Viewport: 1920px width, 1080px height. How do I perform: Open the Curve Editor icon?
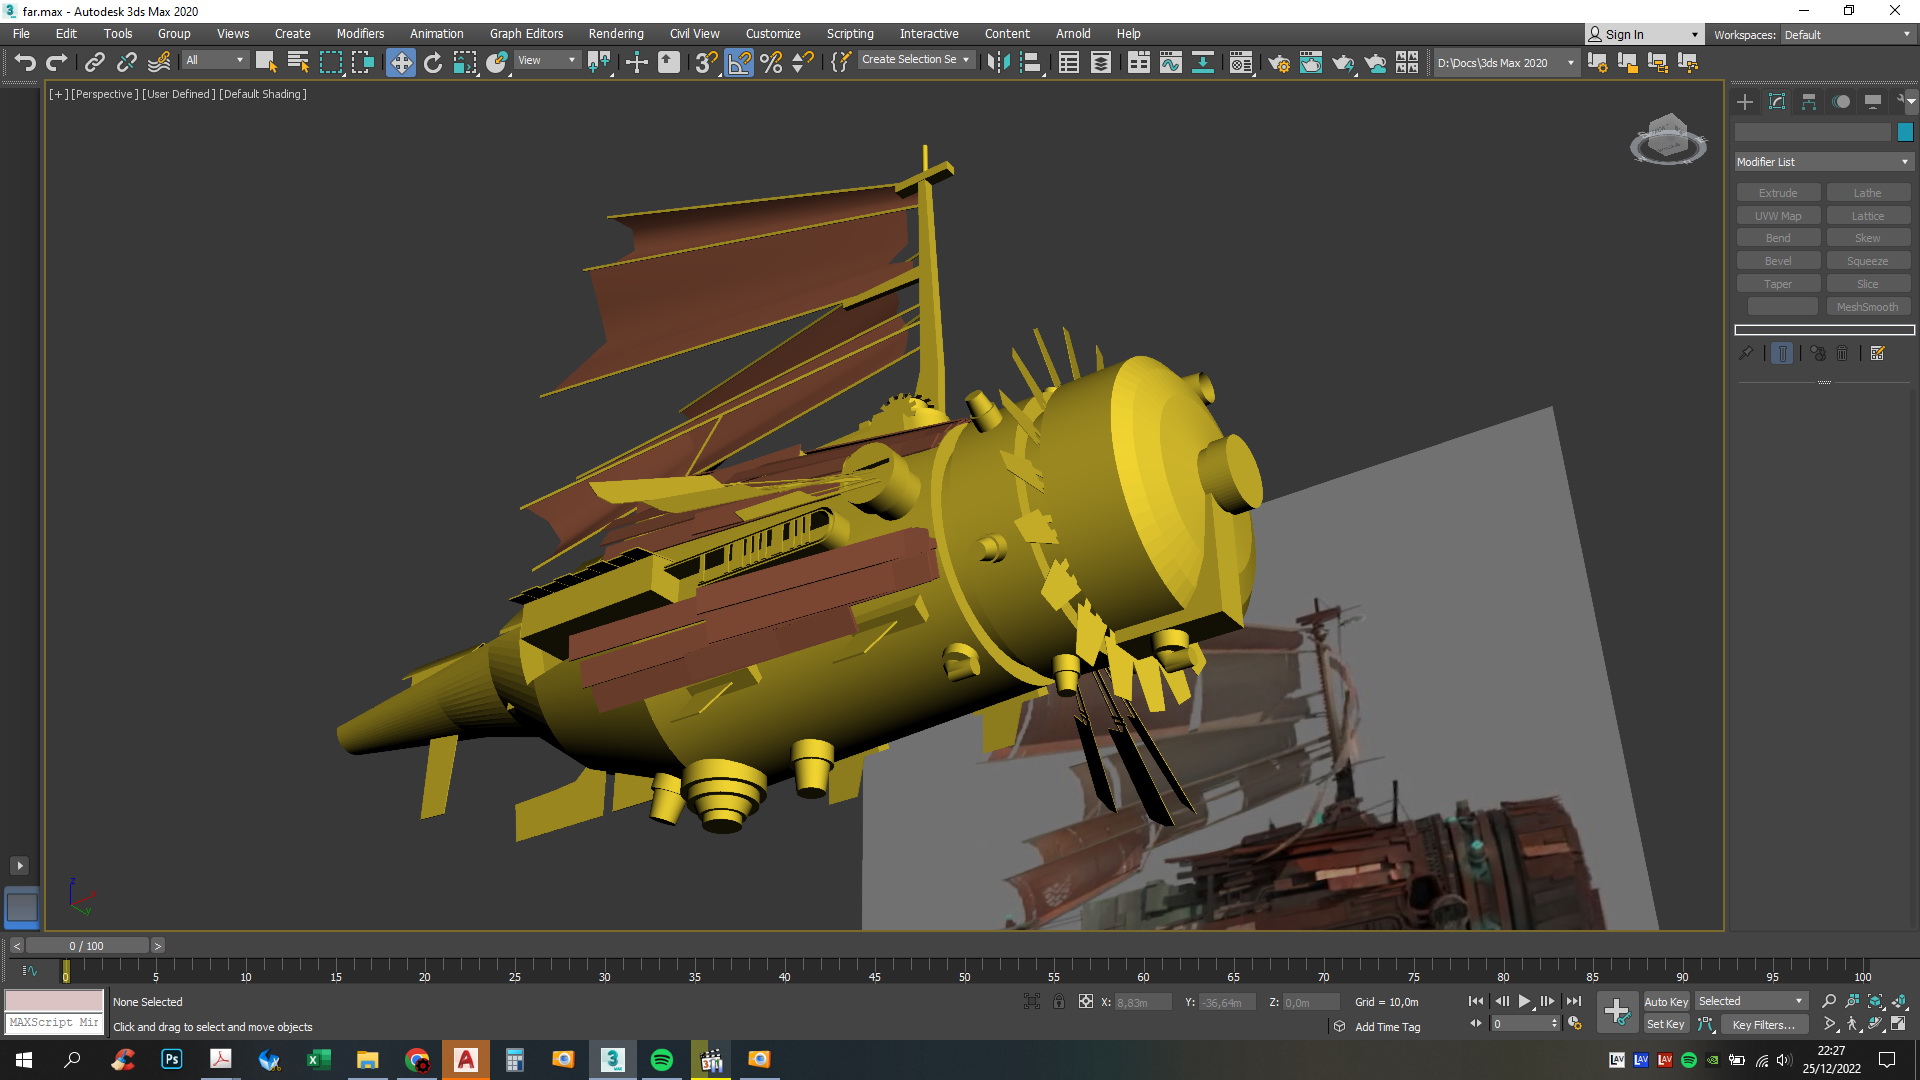pos(1170,63)
